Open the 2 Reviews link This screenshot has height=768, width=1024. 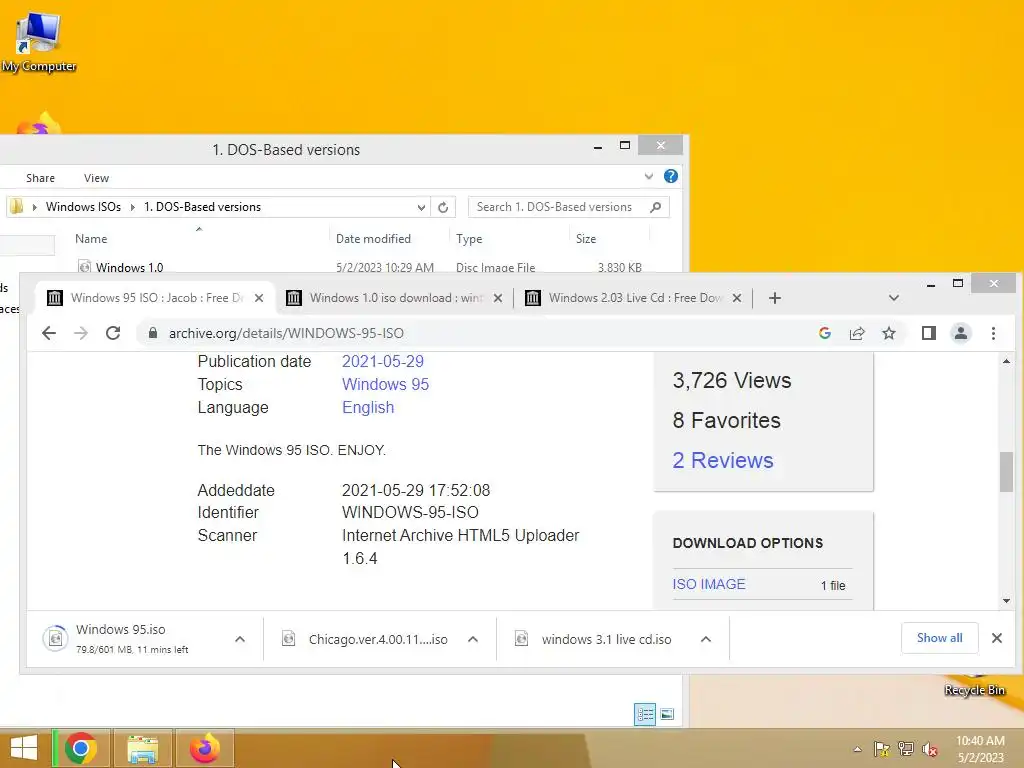[x=722, y=460]
